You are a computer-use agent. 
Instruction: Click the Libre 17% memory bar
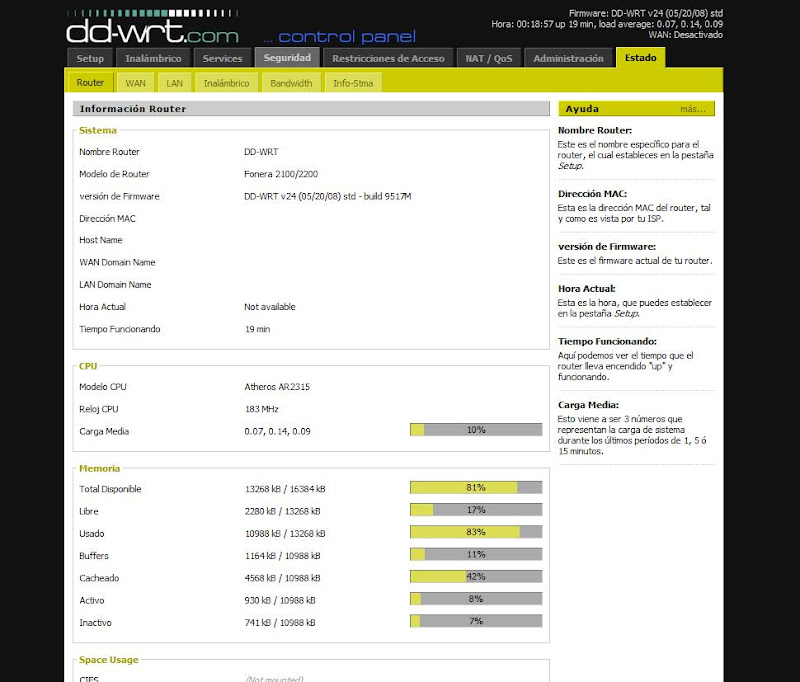point(476,510)
